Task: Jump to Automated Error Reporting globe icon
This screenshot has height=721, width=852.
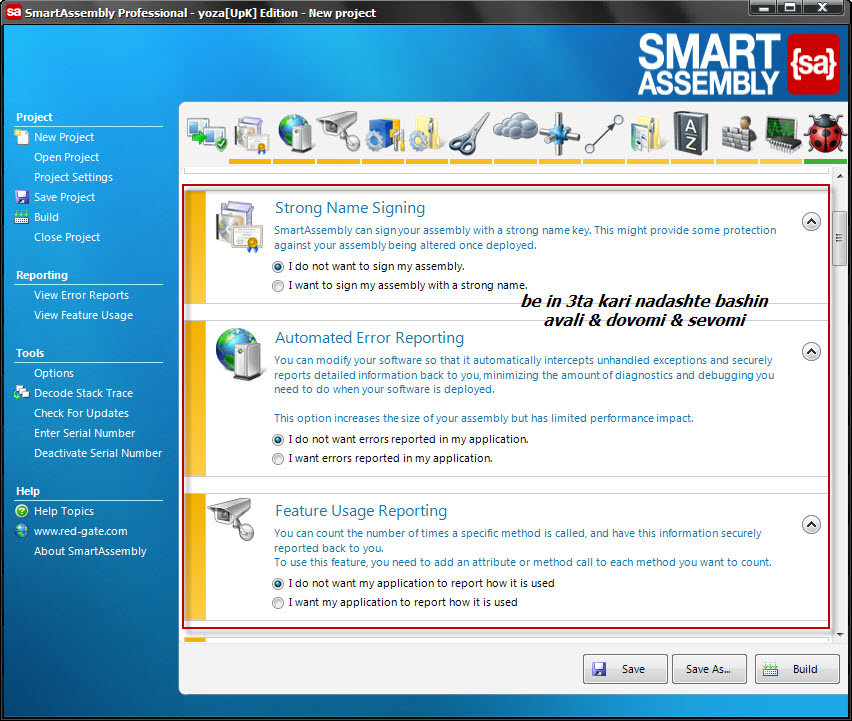Action: pos(295,133)
